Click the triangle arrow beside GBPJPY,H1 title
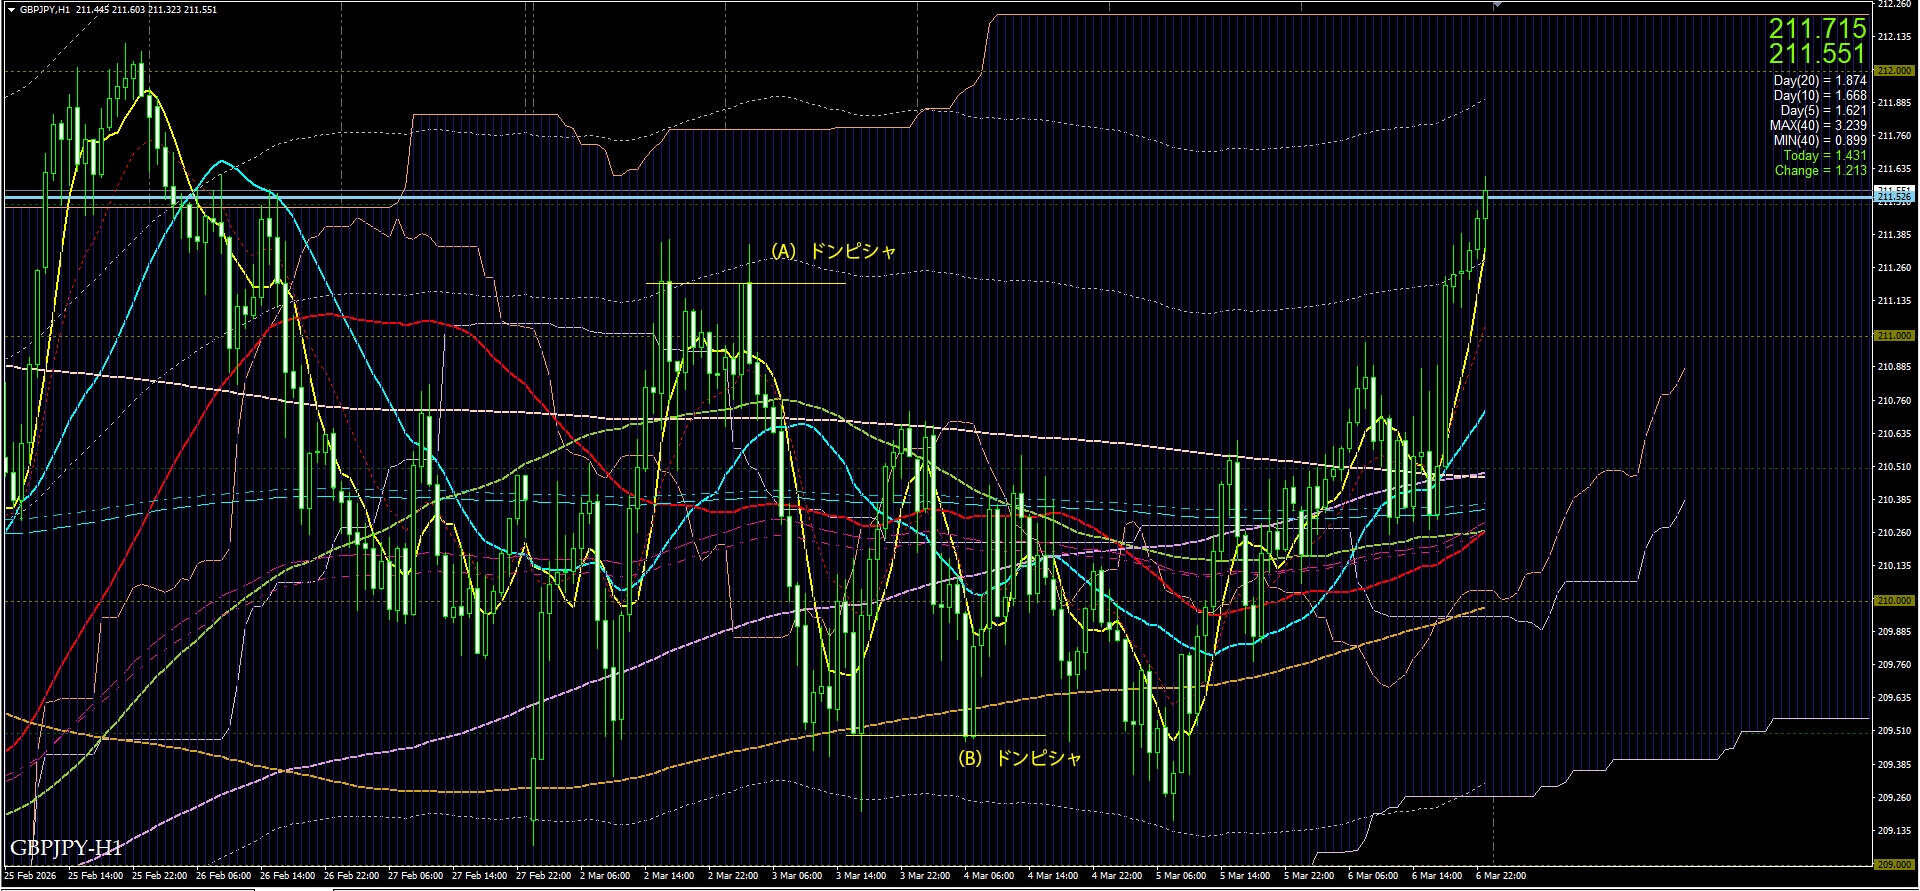Viewport: 1920px width, 891px height. [x=10, y=10]
